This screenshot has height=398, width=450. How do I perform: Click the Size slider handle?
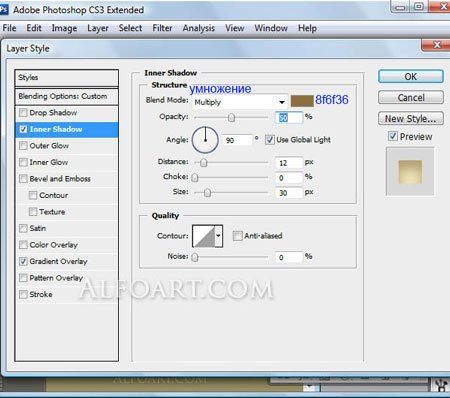207,193
